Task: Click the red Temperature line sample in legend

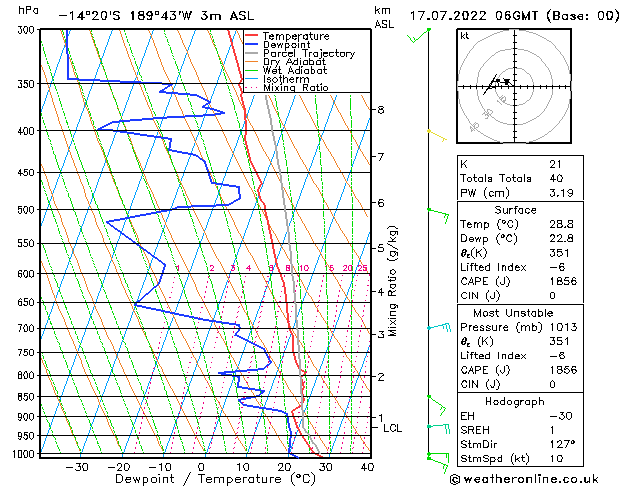Action: tap(252, 36)
